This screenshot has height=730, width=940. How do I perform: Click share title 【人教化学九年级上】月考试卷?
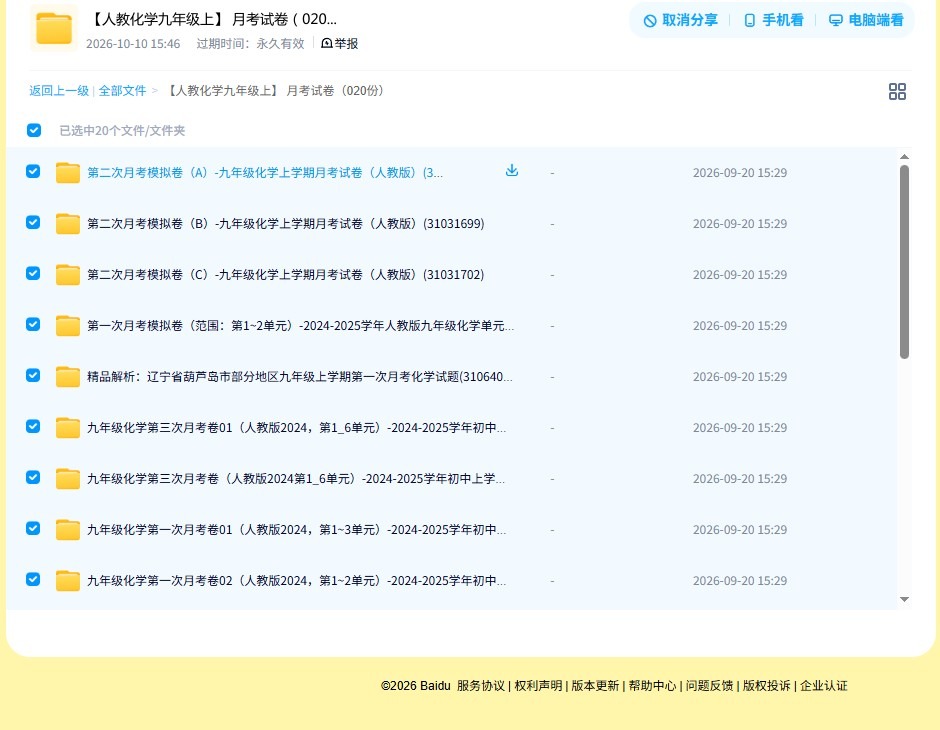pos(212,19)
